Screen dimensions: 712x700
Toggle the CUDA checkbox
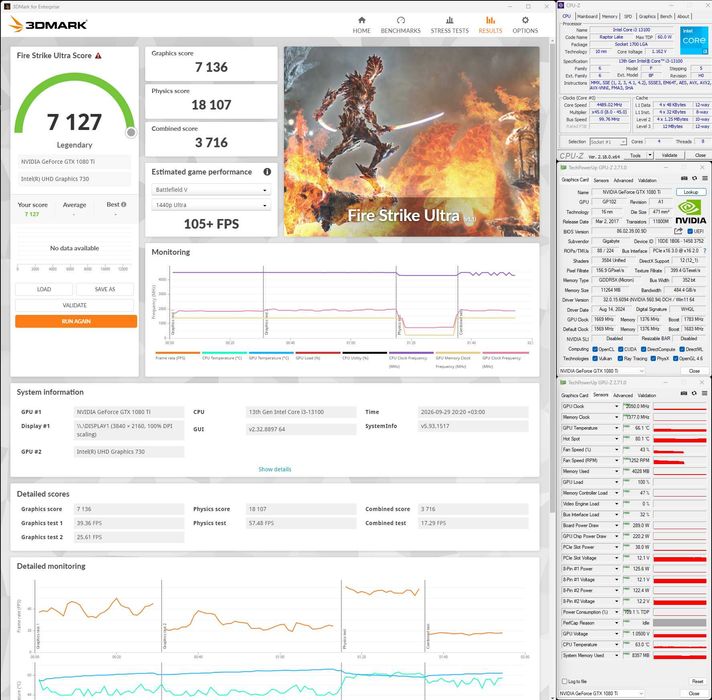pyautogui.click(x=620, y=349)
